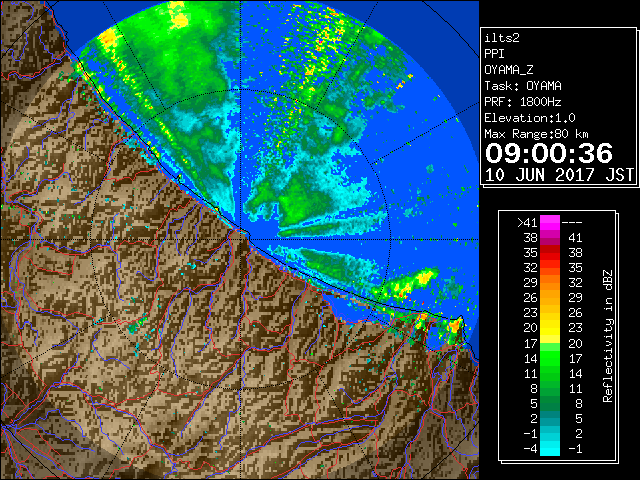The width and height of the screenshot is (640, 480).
Task: Click the 09:00:36 timestamp
Action: (x=549, y=153)
